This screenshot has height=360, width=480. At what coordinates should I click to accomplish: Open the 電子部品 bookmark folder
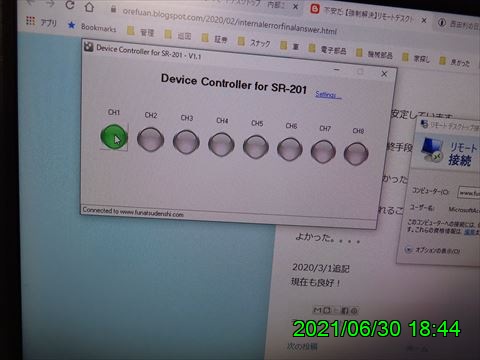(x=327, y=49)
